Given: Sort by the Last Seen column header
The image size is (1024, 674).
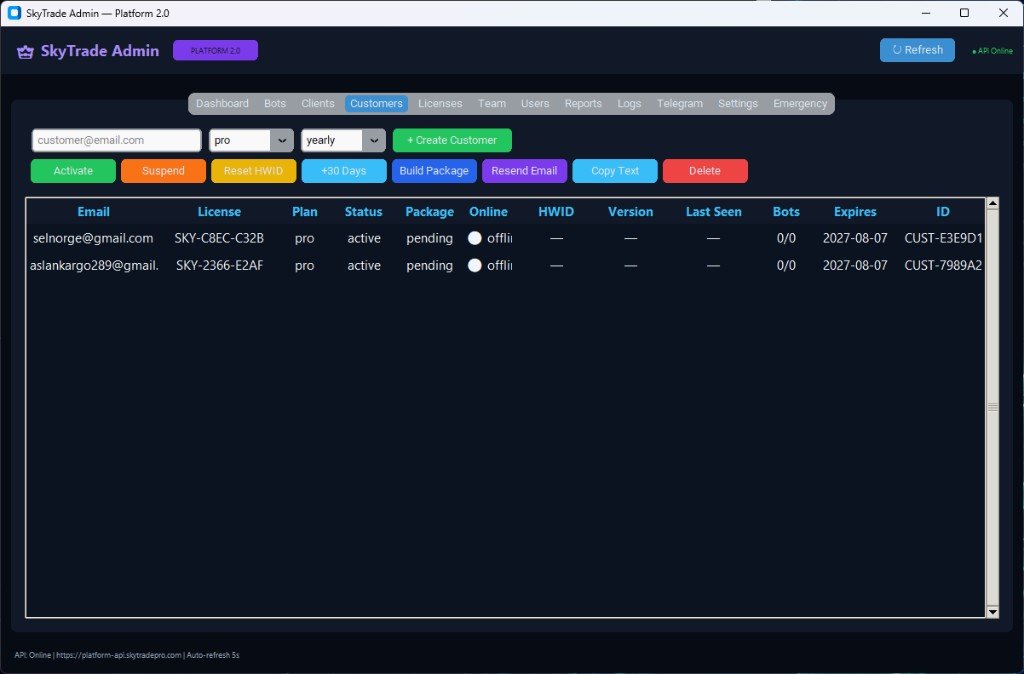Looking at the screenshot, I should pyautogui.click(x=713, y=212).
